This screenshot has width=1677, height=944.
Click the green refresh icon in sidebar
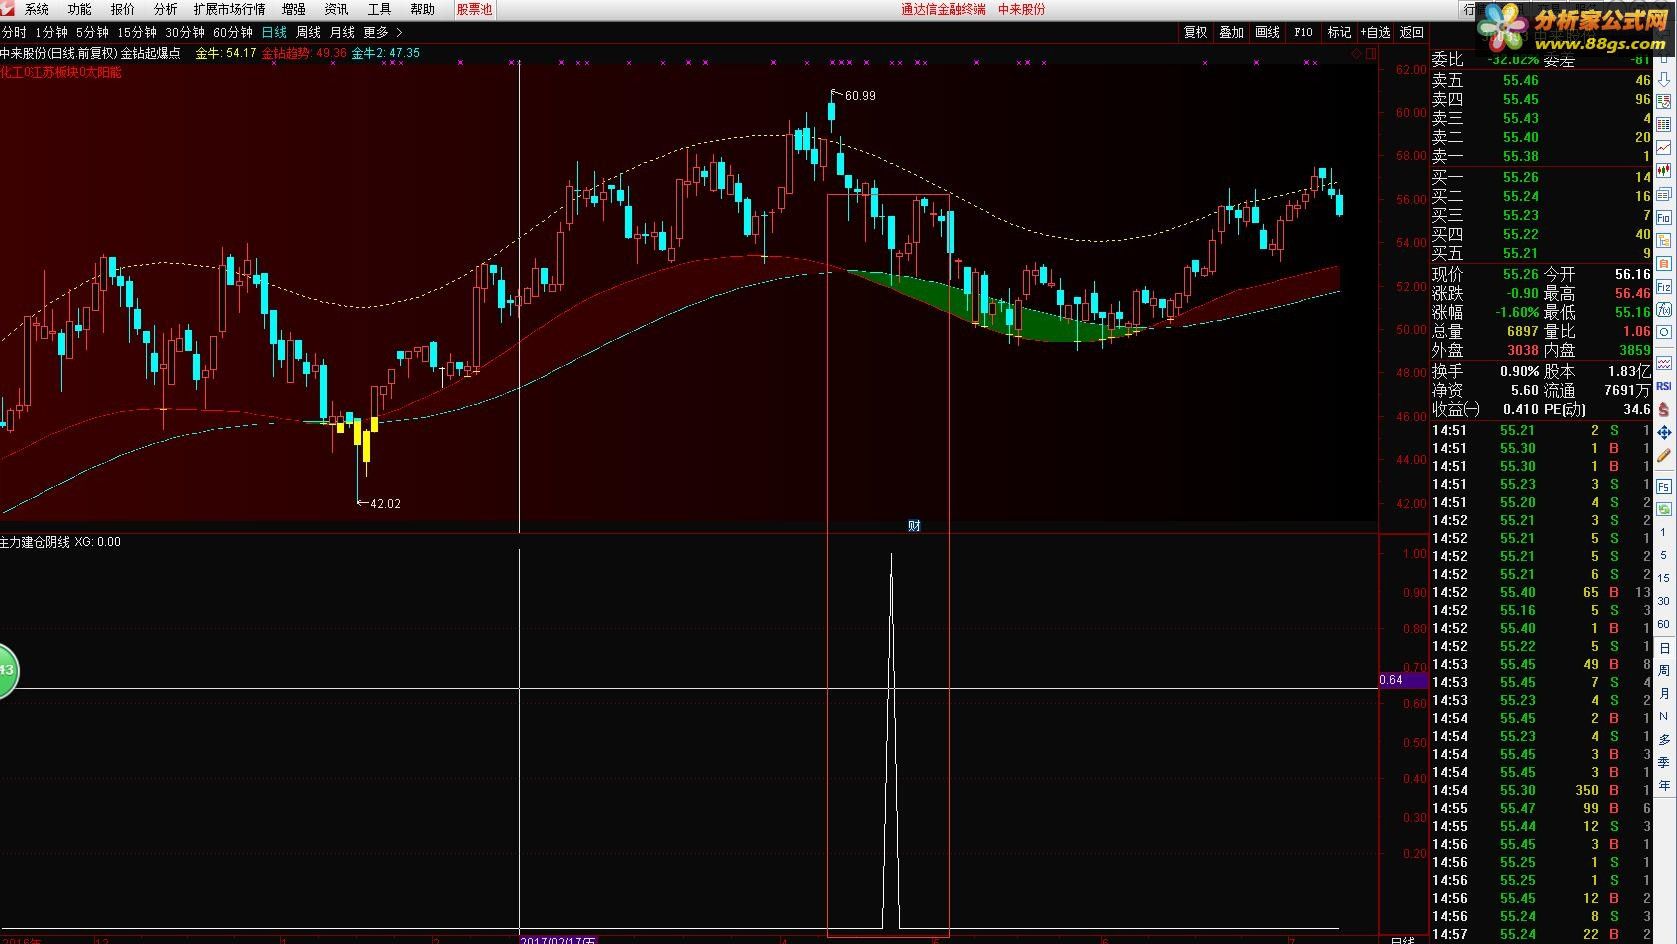tap(1664, 510)
